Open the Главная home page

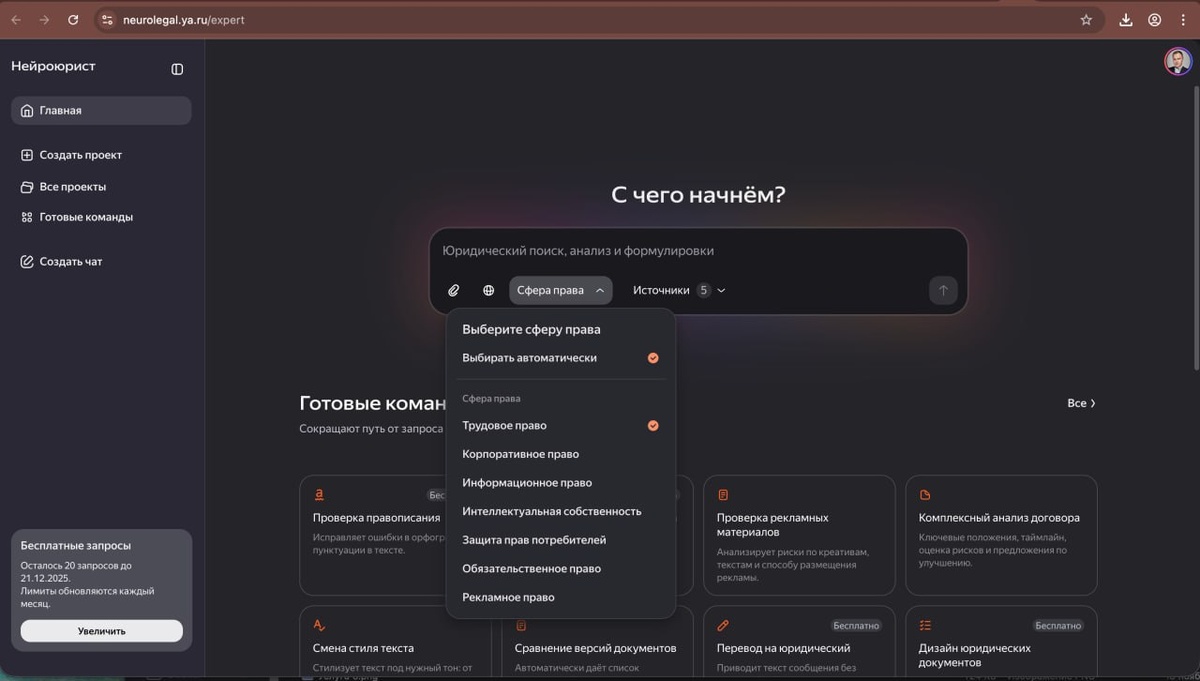(101, 111)
